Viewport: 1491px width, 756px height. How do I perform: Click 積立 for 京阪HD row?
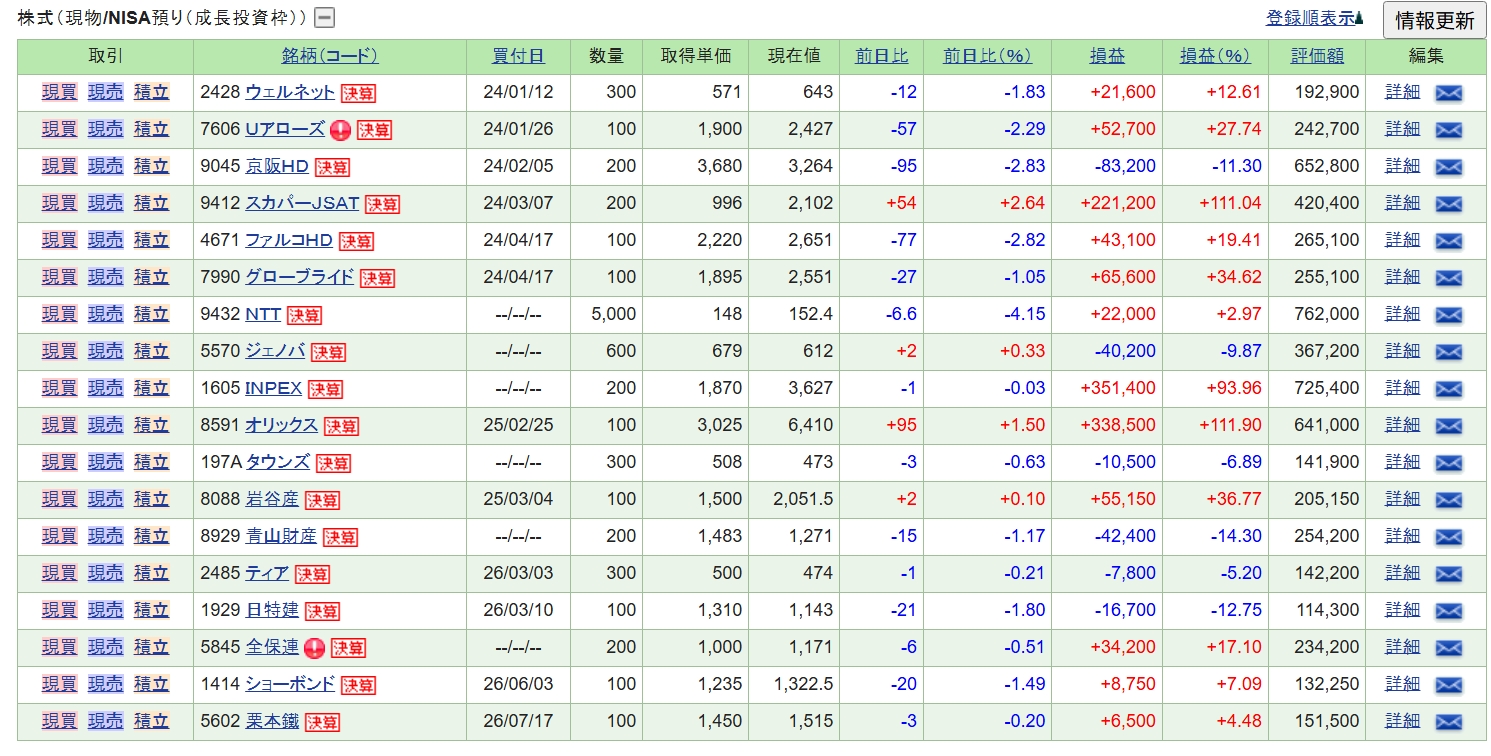point(151,166)
